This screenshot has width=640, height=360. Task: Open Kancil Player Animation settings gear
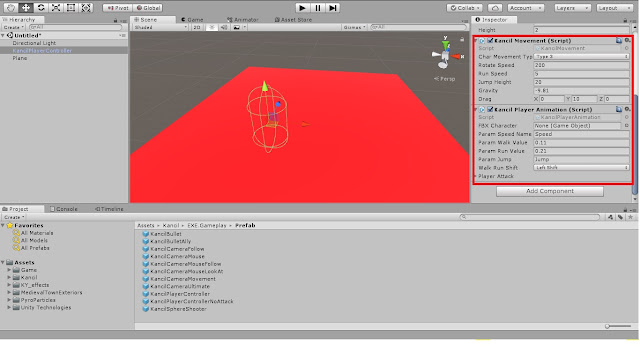627,109
